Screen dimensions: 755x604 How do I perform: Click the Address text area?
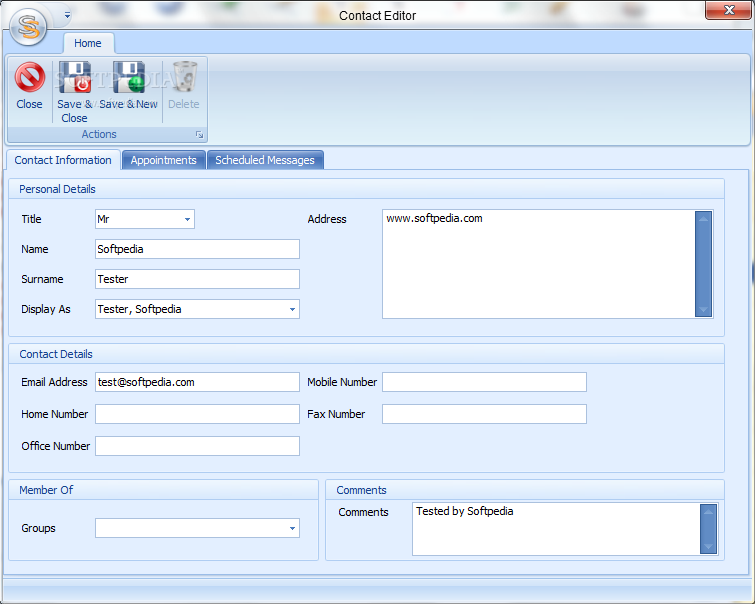pyautogui.click(x=539, y=264)
